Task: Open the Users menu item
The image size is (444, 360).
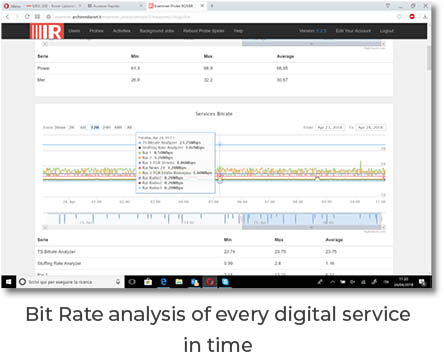Action: [74, 31]
